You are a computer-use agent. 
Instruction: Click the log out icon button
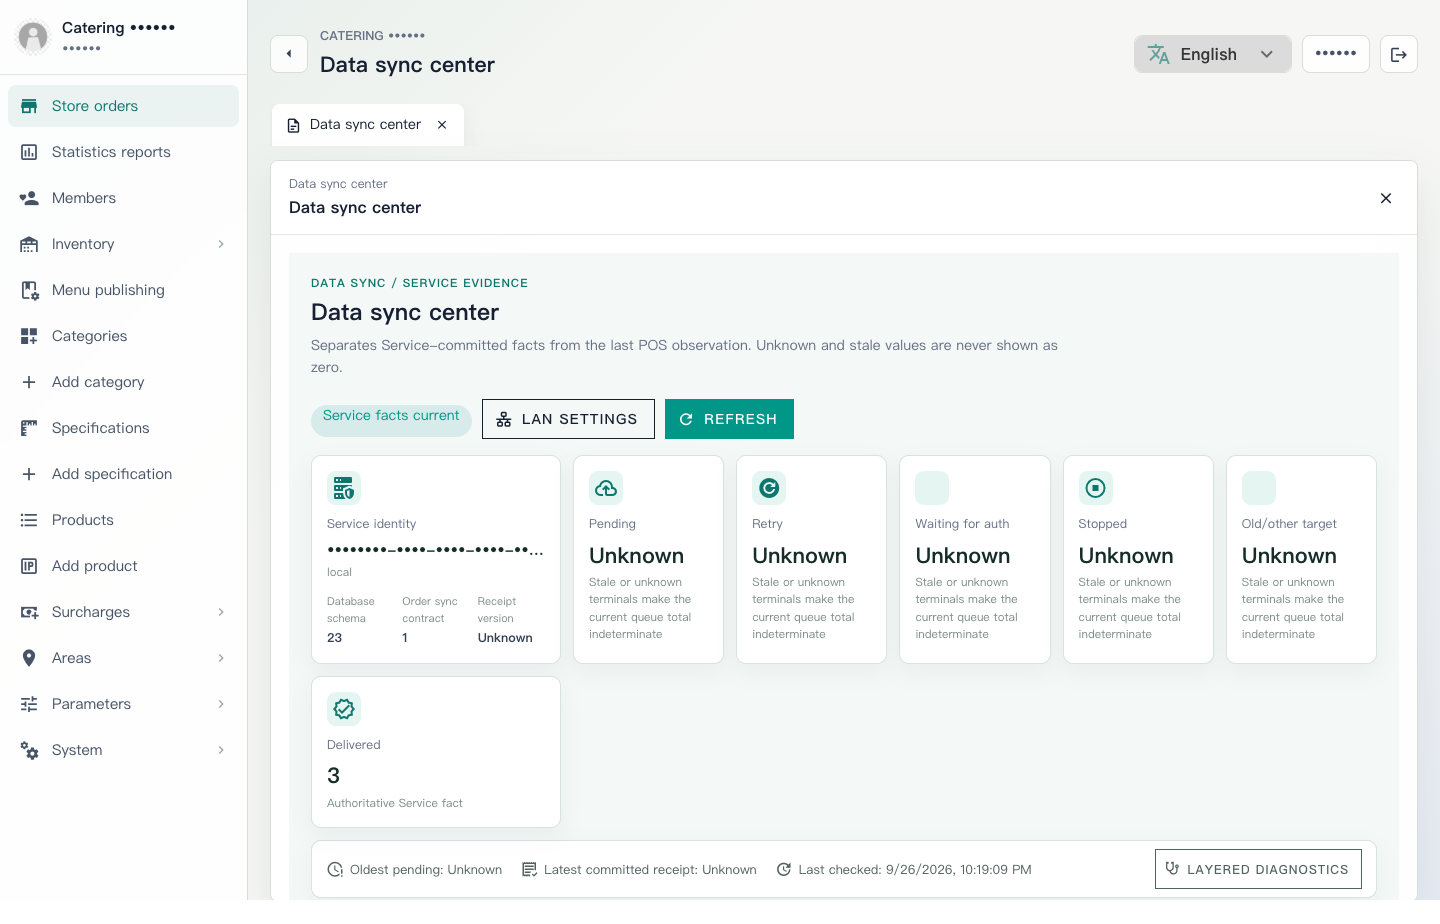1399,54
